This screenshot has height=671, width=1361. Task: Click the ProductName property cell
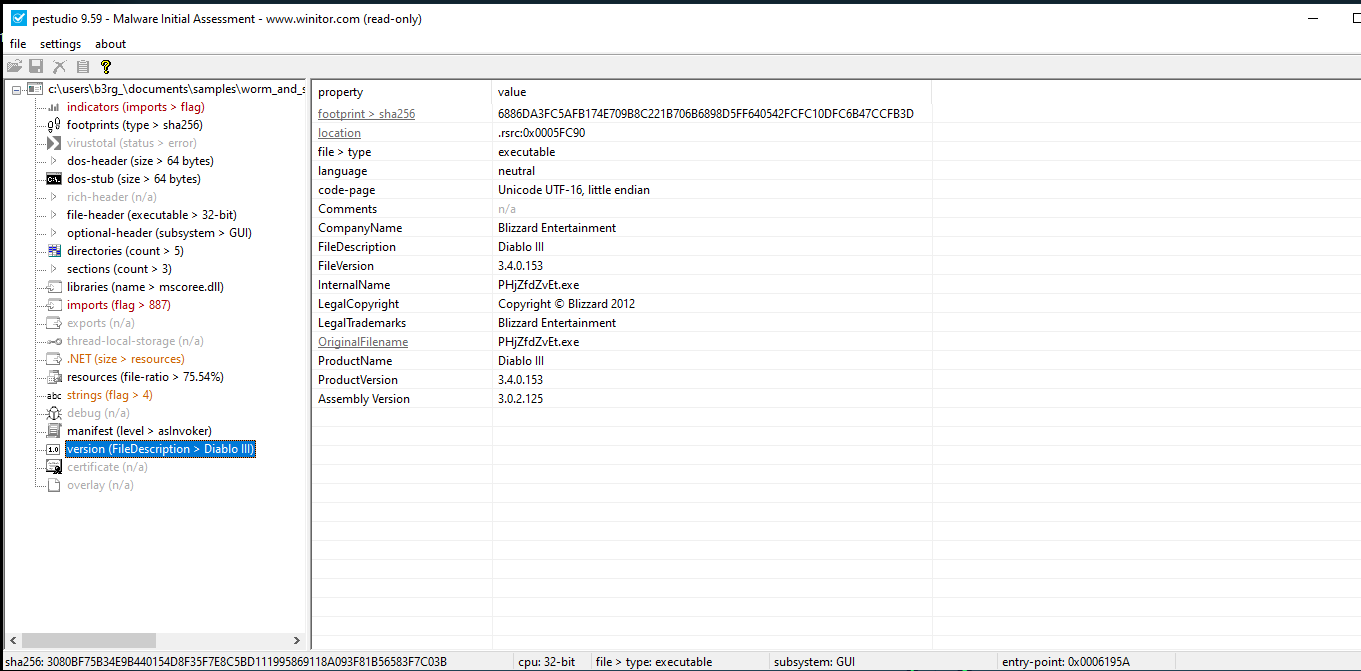pyautogui.click(x=355, y=361)
